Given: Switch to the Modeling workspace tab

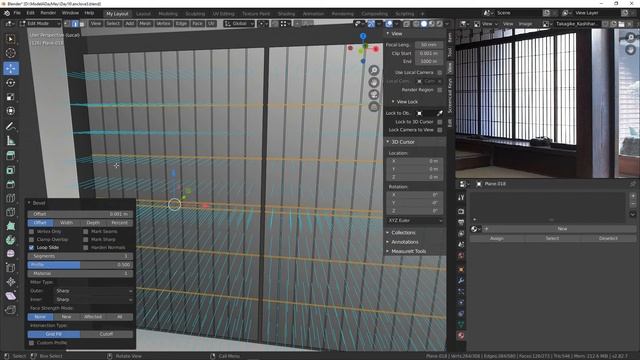Looking at the screenshot, I should [168, 14].
